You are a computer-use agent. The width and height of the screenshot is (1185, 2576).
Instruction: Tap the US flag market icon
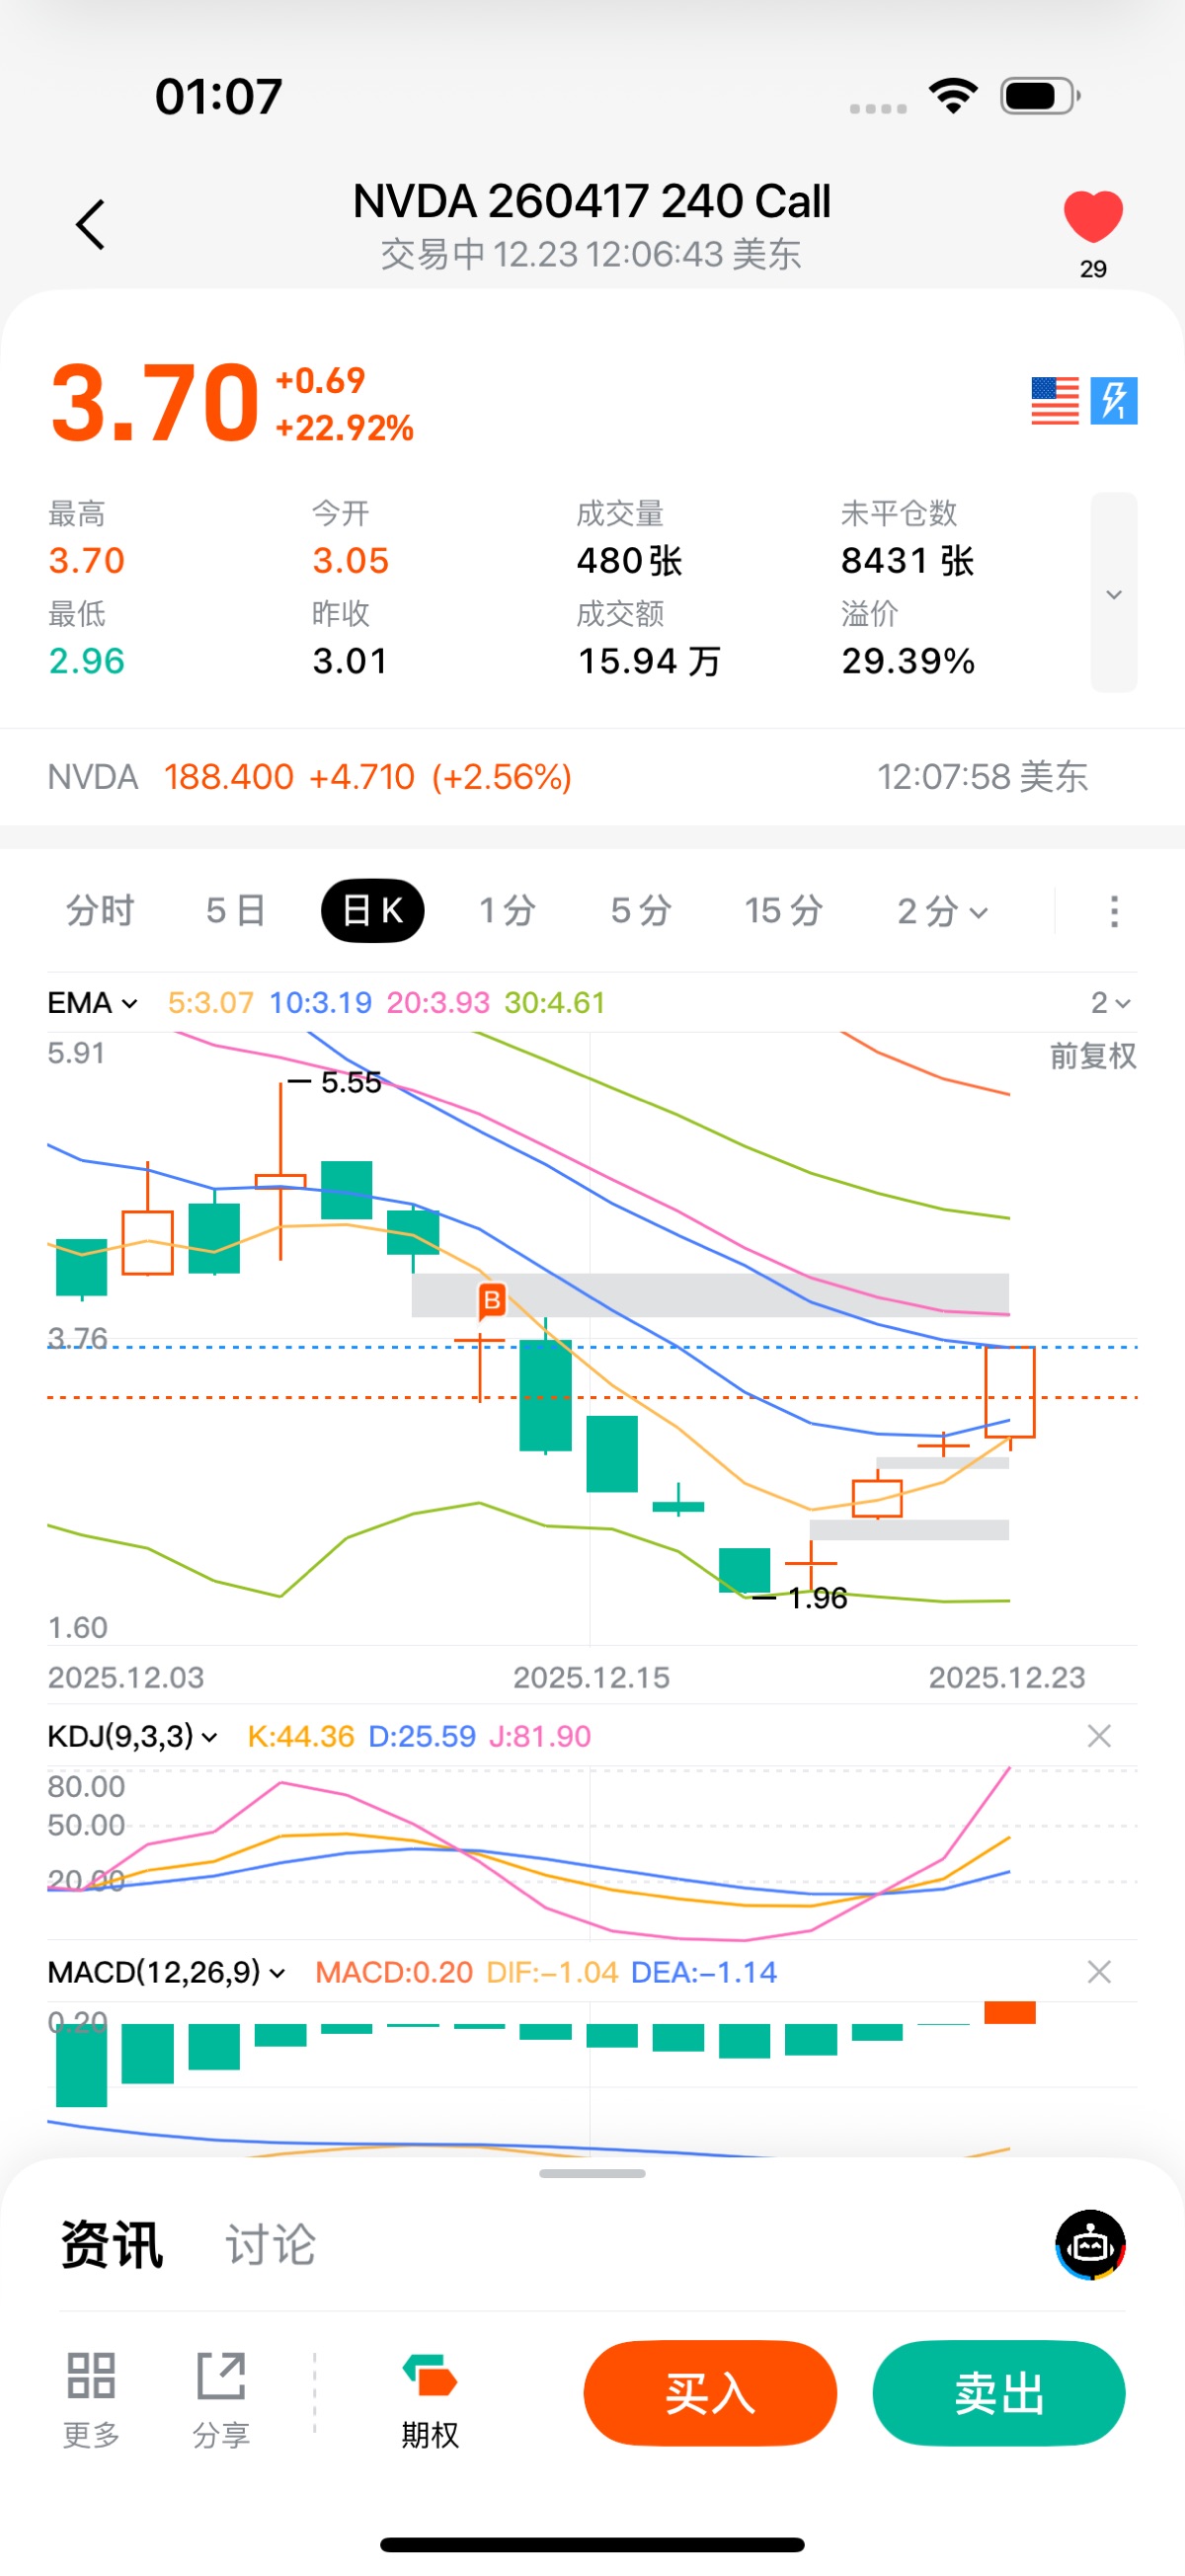(1054, 401)
